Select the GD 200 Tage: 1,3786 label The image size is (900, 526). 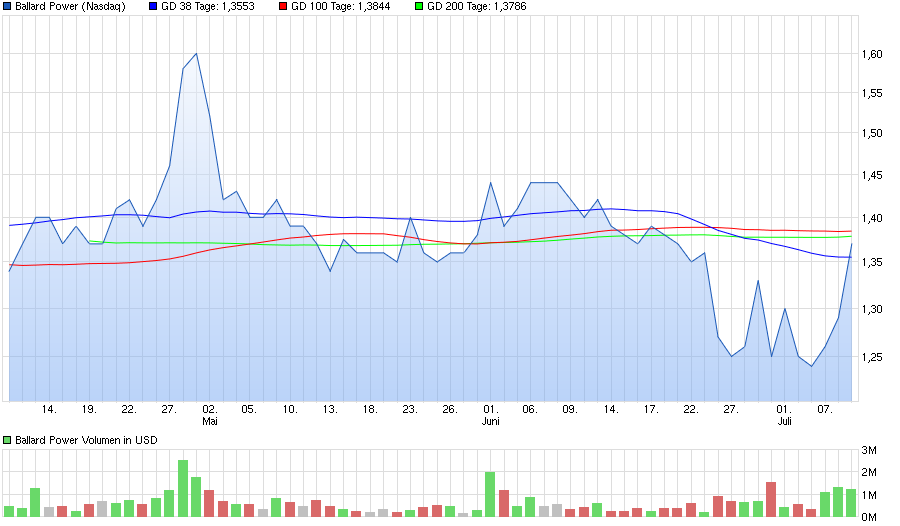(x=476, y=7)
